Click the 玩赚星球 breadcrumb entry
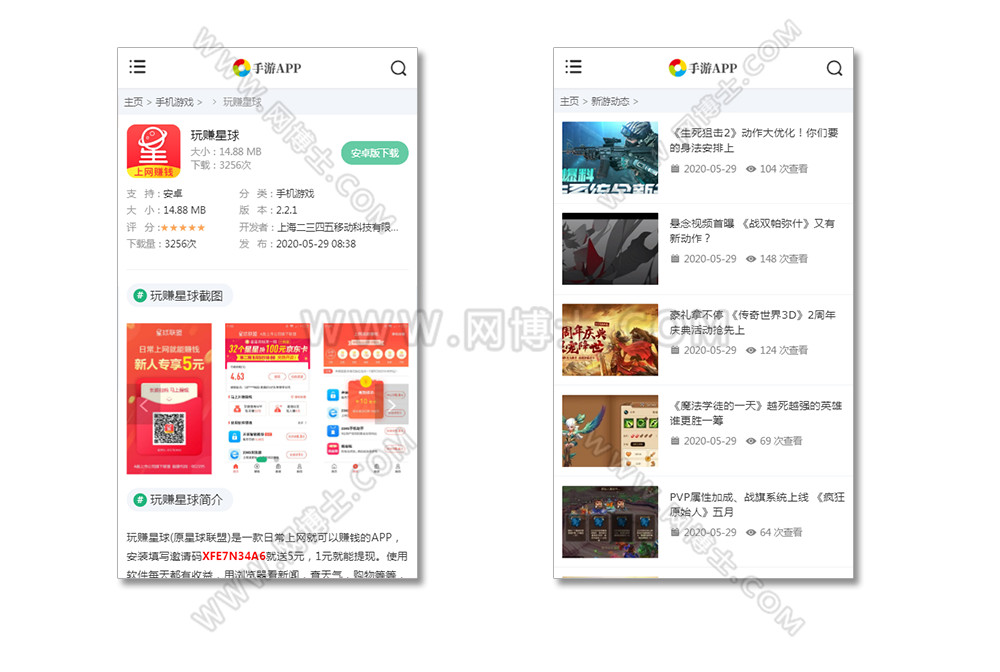Screen dimensions: 1000x672 click(242, 102)
